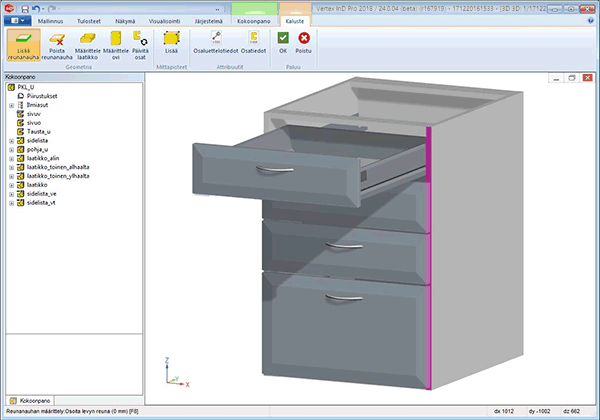Click the Lisää reunanauha tool
600x420 pixels.
pyautogui.click(x=22, y=43)
